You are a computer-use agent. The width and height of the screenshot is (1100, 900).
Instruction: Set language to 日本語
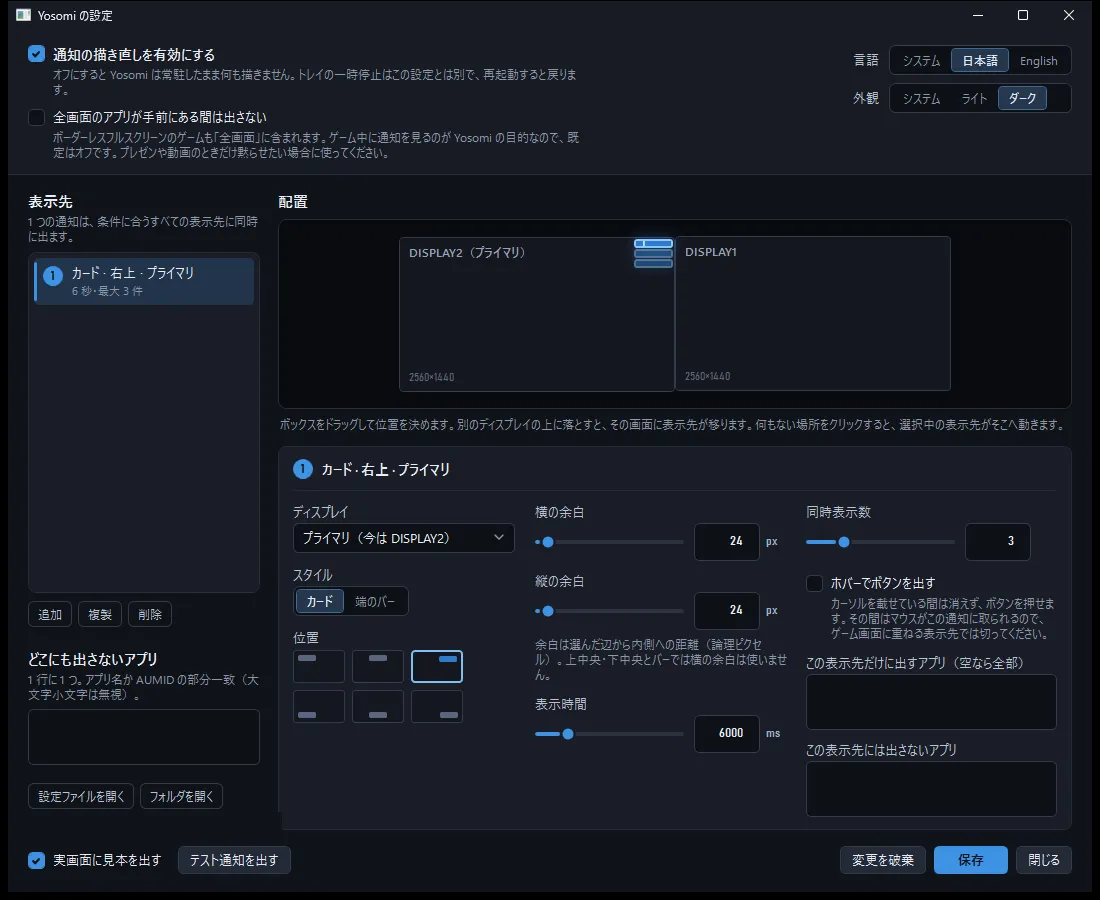click(980, 60)
